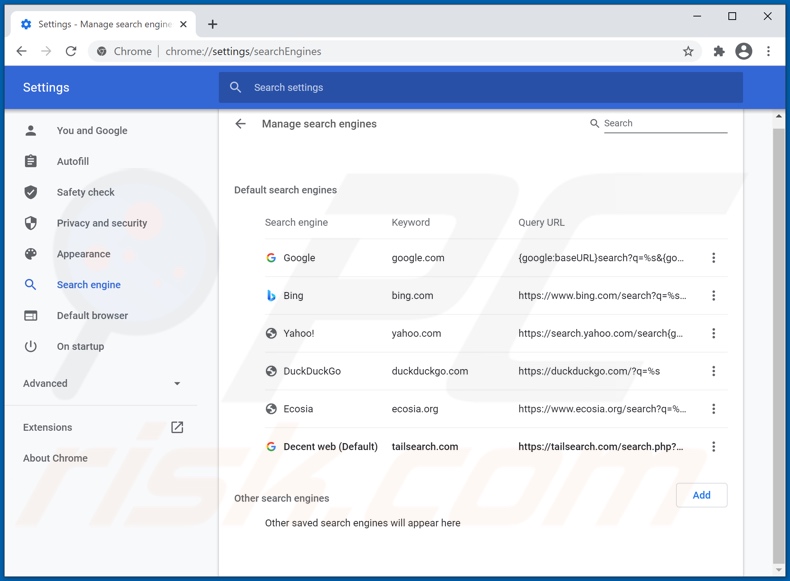
Task: Expand the Advanced section
Action: (102, 383)
